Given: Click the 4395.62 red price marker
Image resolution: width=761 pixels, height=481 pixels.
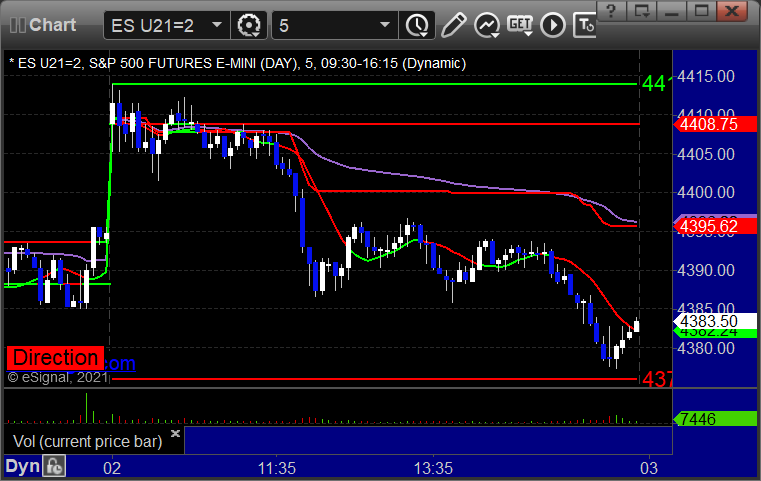Looking at the screenshot, I should 714,226.
